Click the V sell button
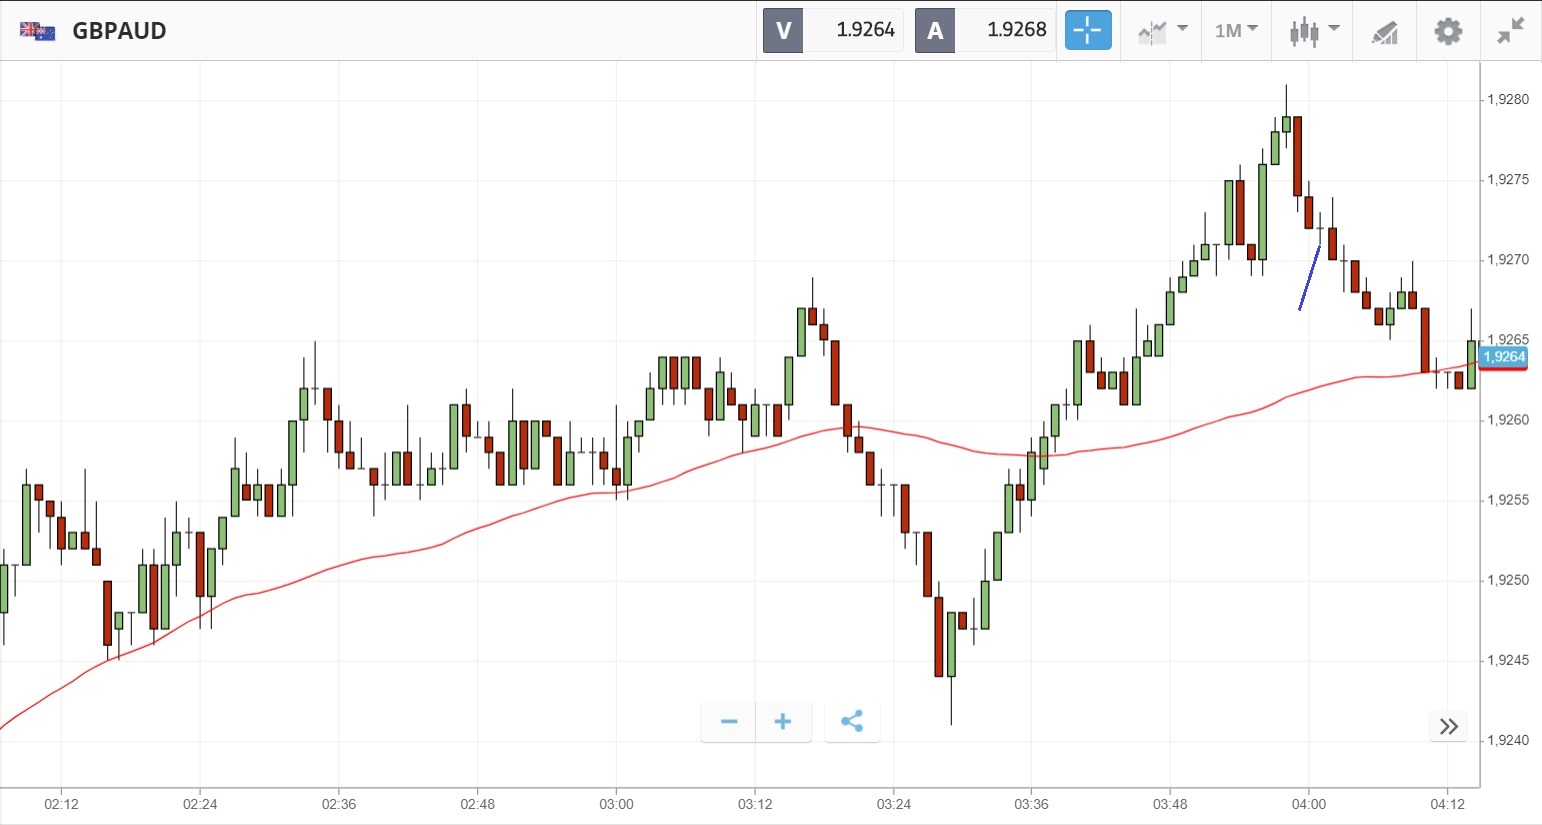The image size is (1542, 825). [x=783, y=31]
